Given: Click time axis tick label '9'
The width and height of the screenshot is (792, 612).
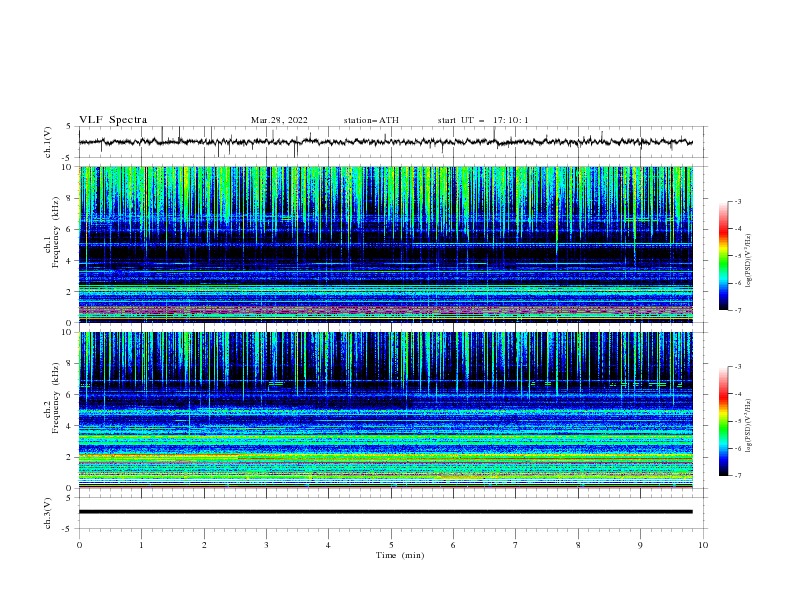Looking at the screenshot, I should pos(640,545).
